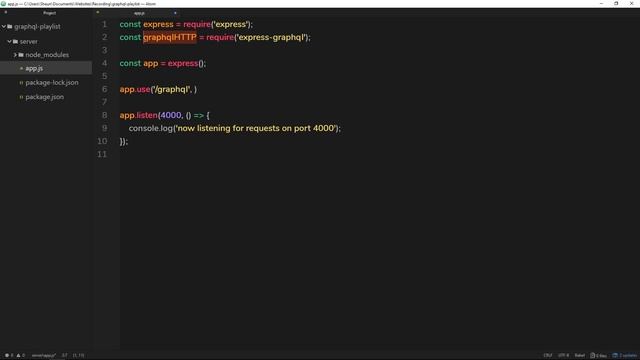
Task: Select the app.js editor tab
Action: tap(139, 13)
